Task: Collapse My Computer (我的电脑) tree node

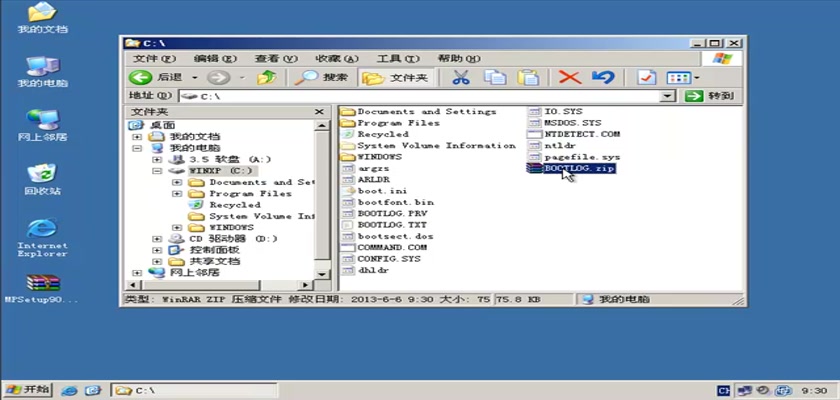Action: (137, 148)
